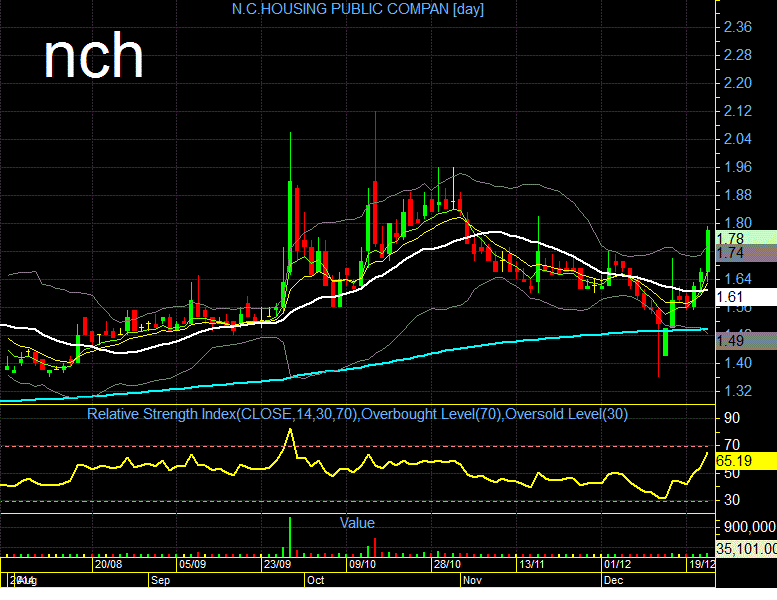Click the RSI peak above the 70 line
Viewport: 777px width, 600px height.
(x=290, y=430)
